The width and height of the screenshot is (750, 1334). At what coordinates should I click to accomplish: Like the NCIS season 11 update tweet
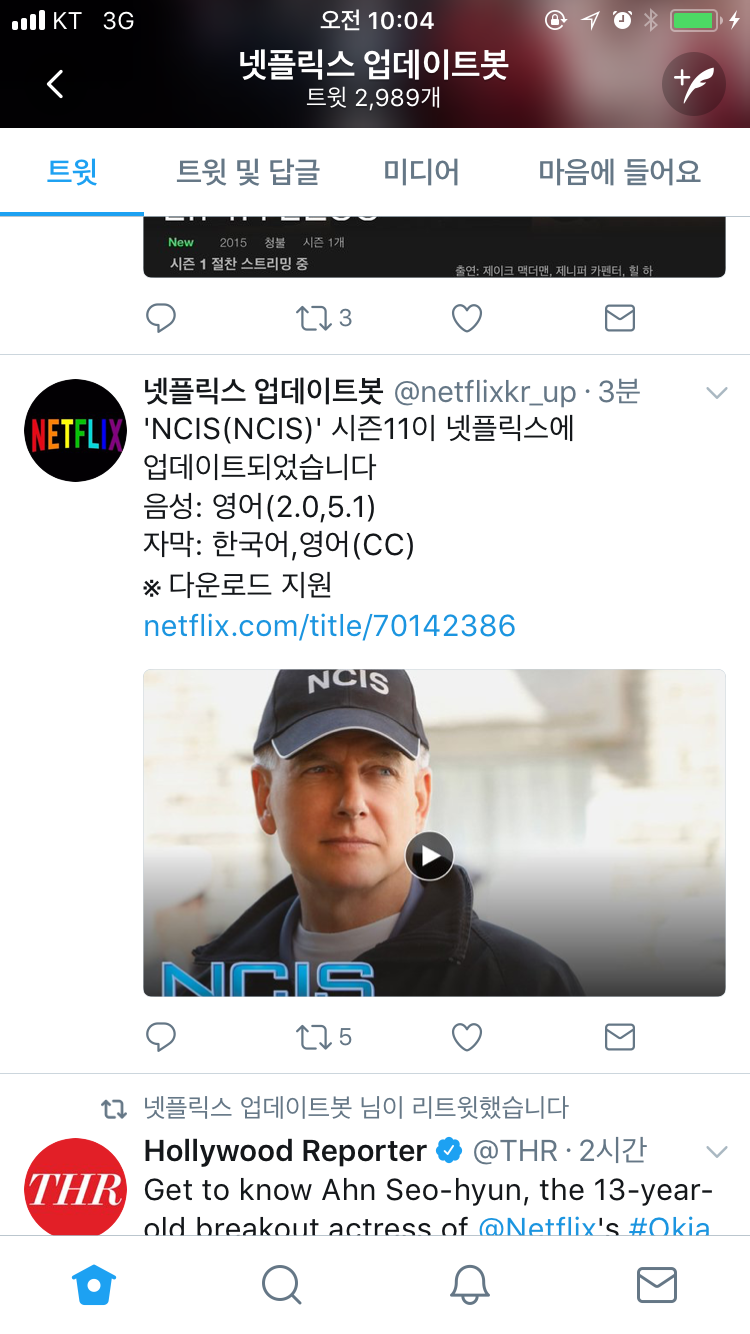[x=467, y=1037]
